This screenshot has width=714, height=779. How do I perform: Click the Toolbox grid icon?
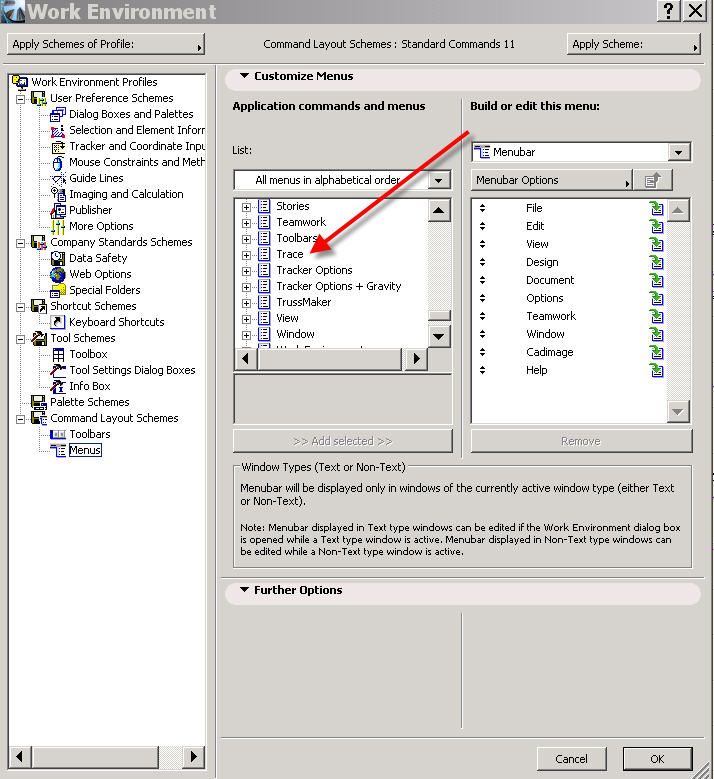[58, 354]
